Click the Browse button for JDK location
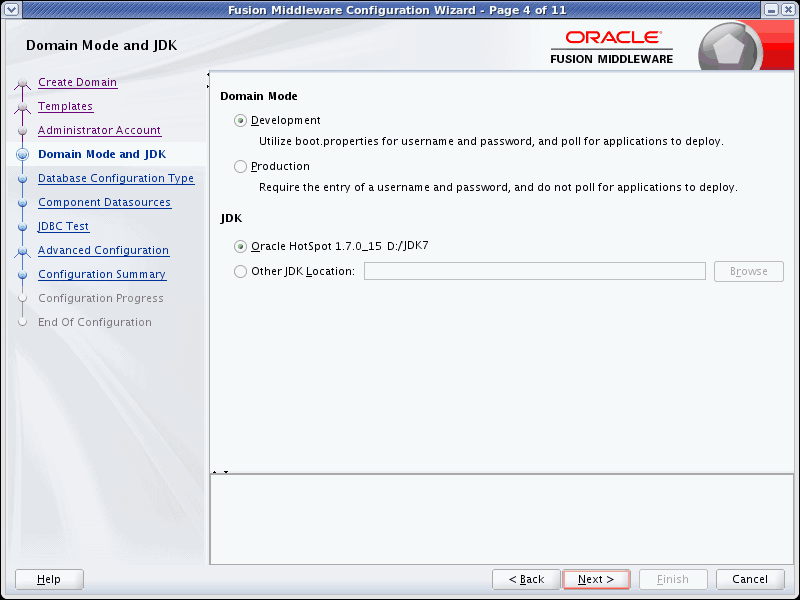Viewport: 800px width, 600px height. point(748,271)
